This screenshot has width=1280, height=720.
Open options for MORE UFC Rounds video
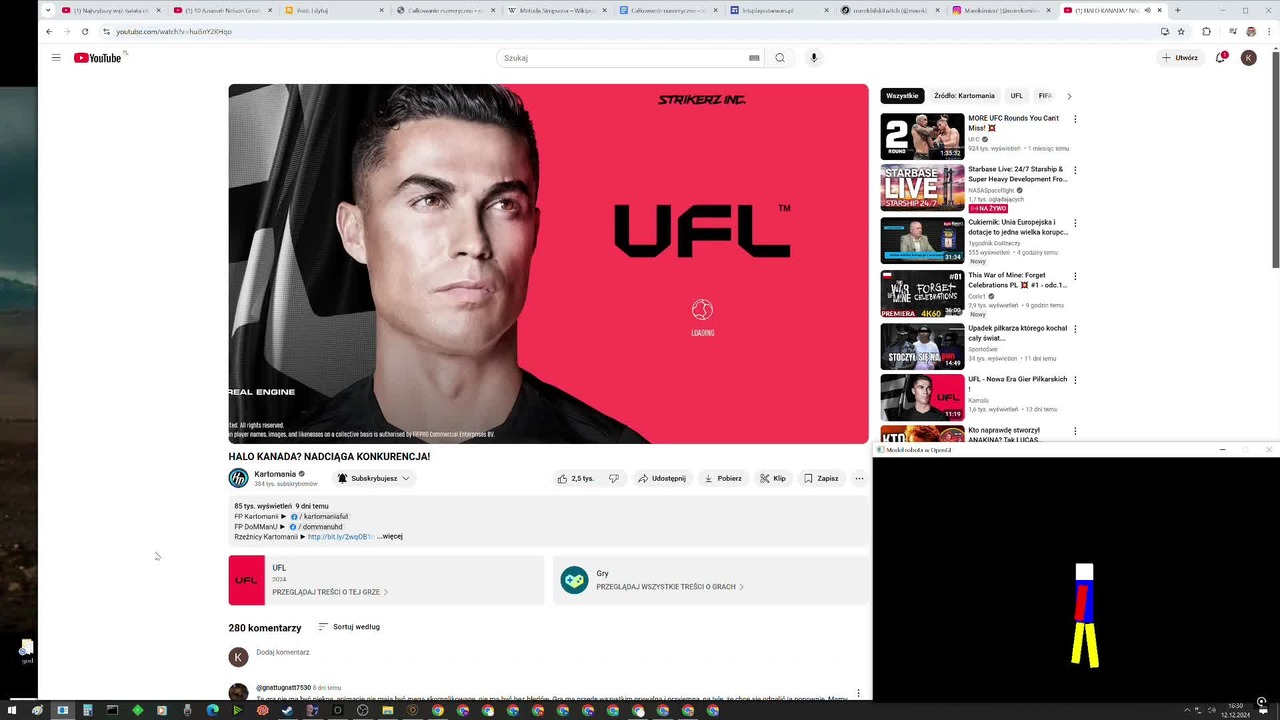pos(1075,119)
